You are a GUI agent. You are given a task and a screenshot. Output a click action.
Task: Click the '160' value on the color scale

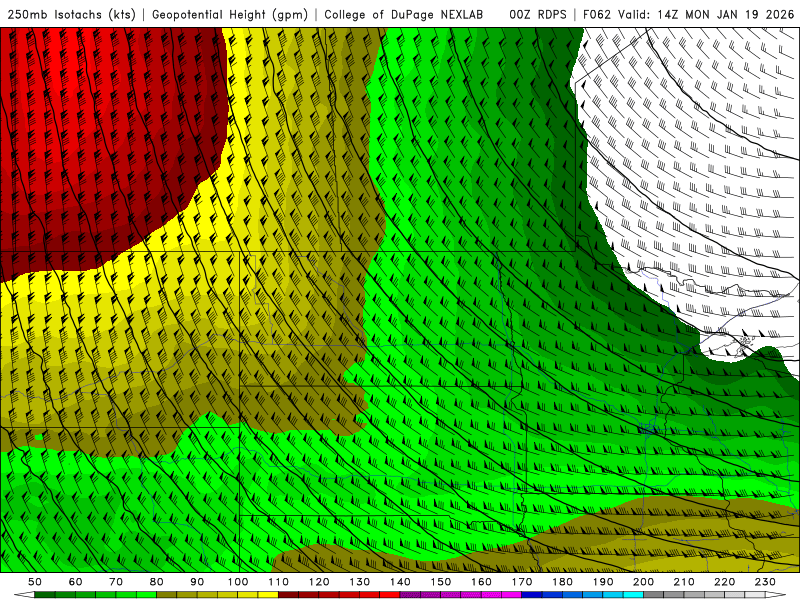coord(481,582)
